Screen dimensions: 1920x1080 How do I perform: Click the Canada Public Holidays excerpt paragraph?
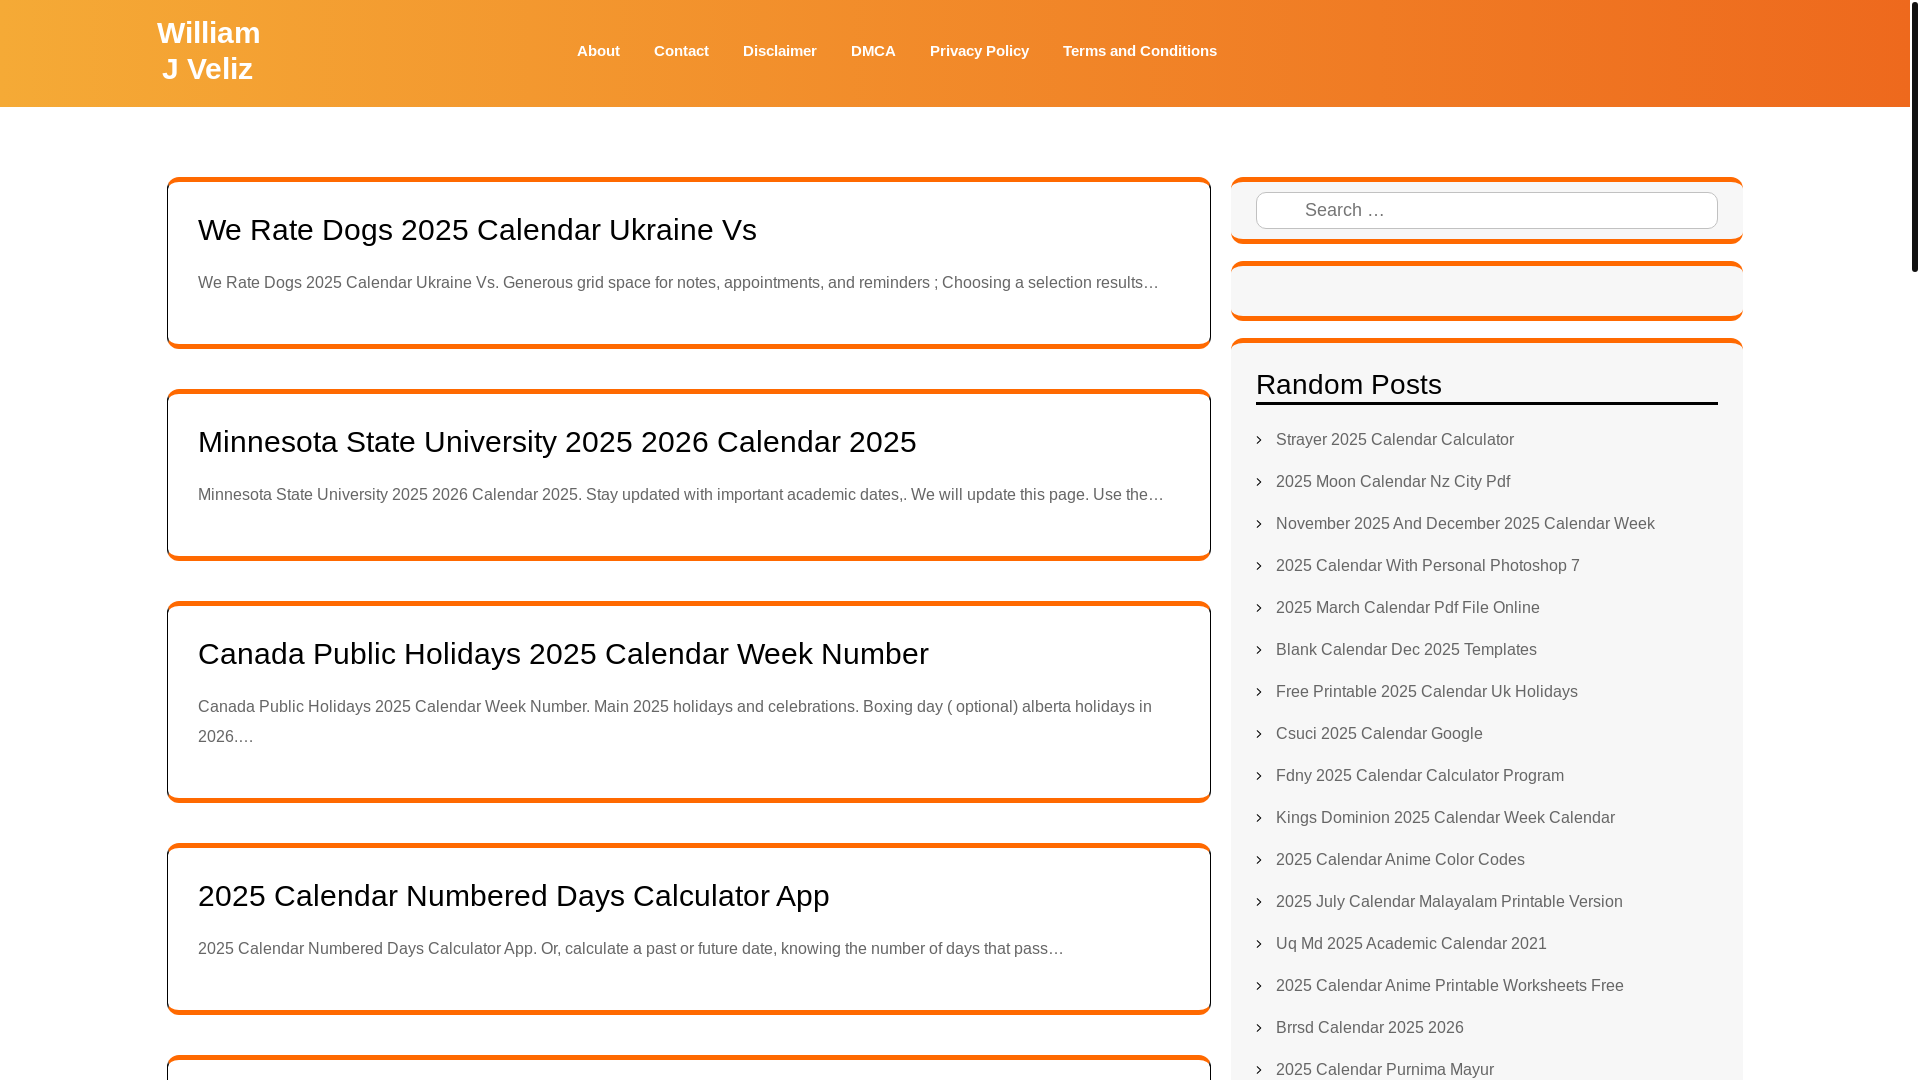[x=675, y=722]
